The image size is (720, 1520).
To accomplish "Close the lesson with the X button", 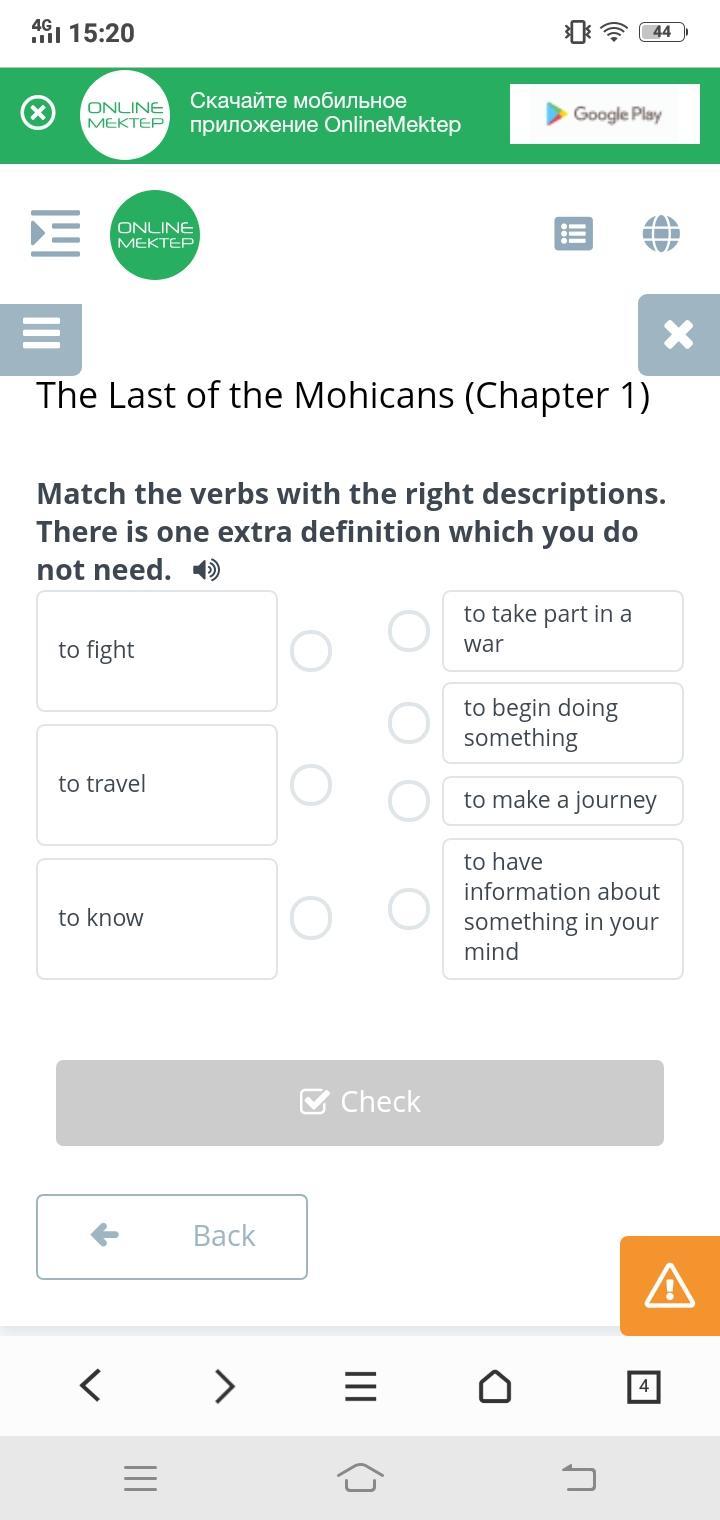I will pyautogui.click(x=678, y=334).
